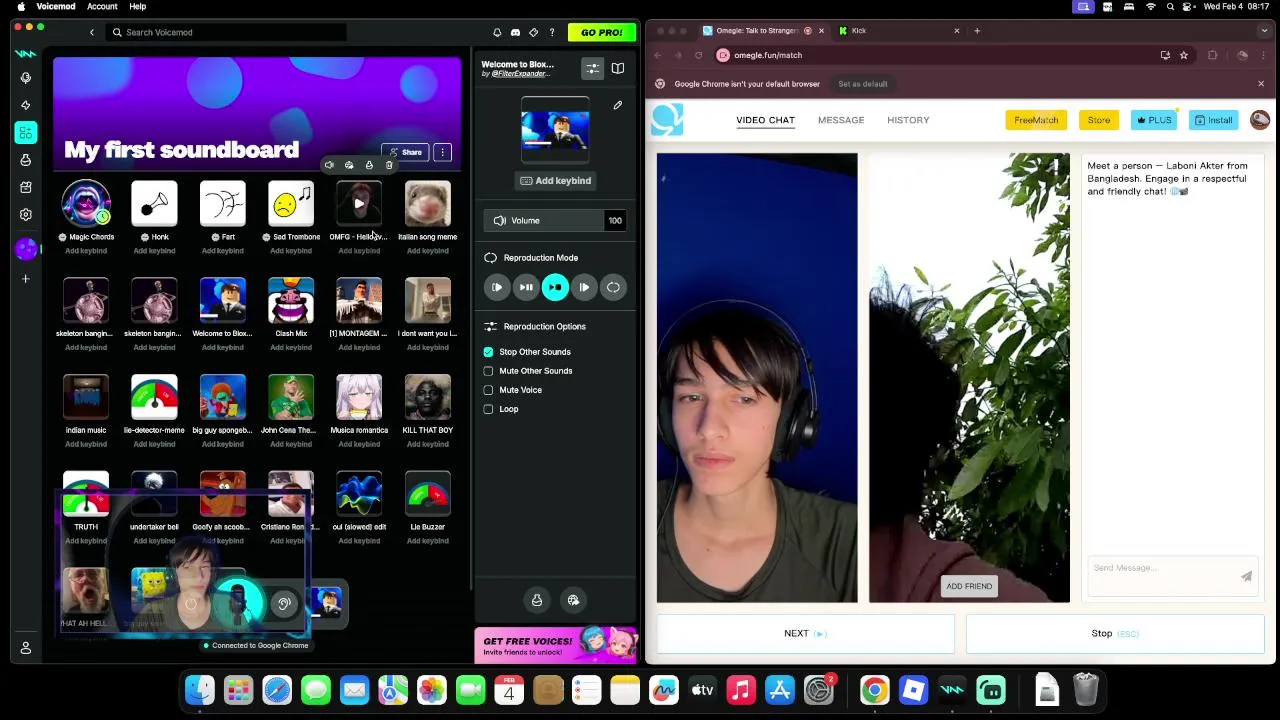Click the speaker icon in sound hover toolbar
1280x720 pixels.
[x=329, y=165]
